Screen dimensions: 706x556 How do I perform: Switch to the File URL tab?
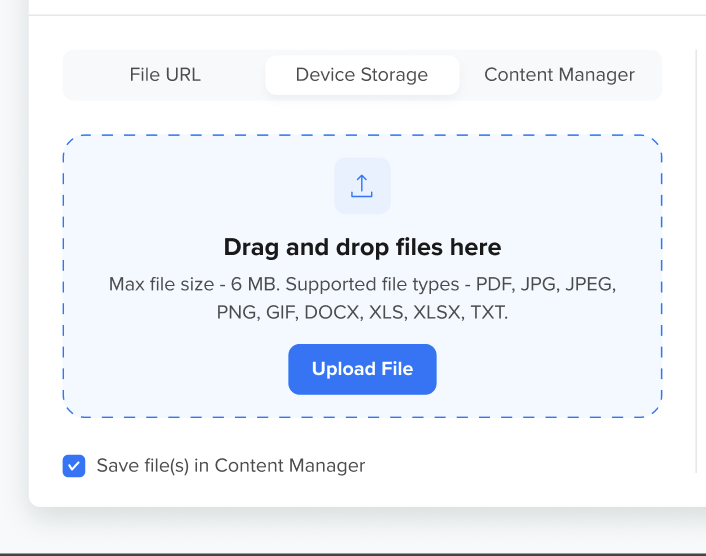pyautogui.click(x=165, y=75)
